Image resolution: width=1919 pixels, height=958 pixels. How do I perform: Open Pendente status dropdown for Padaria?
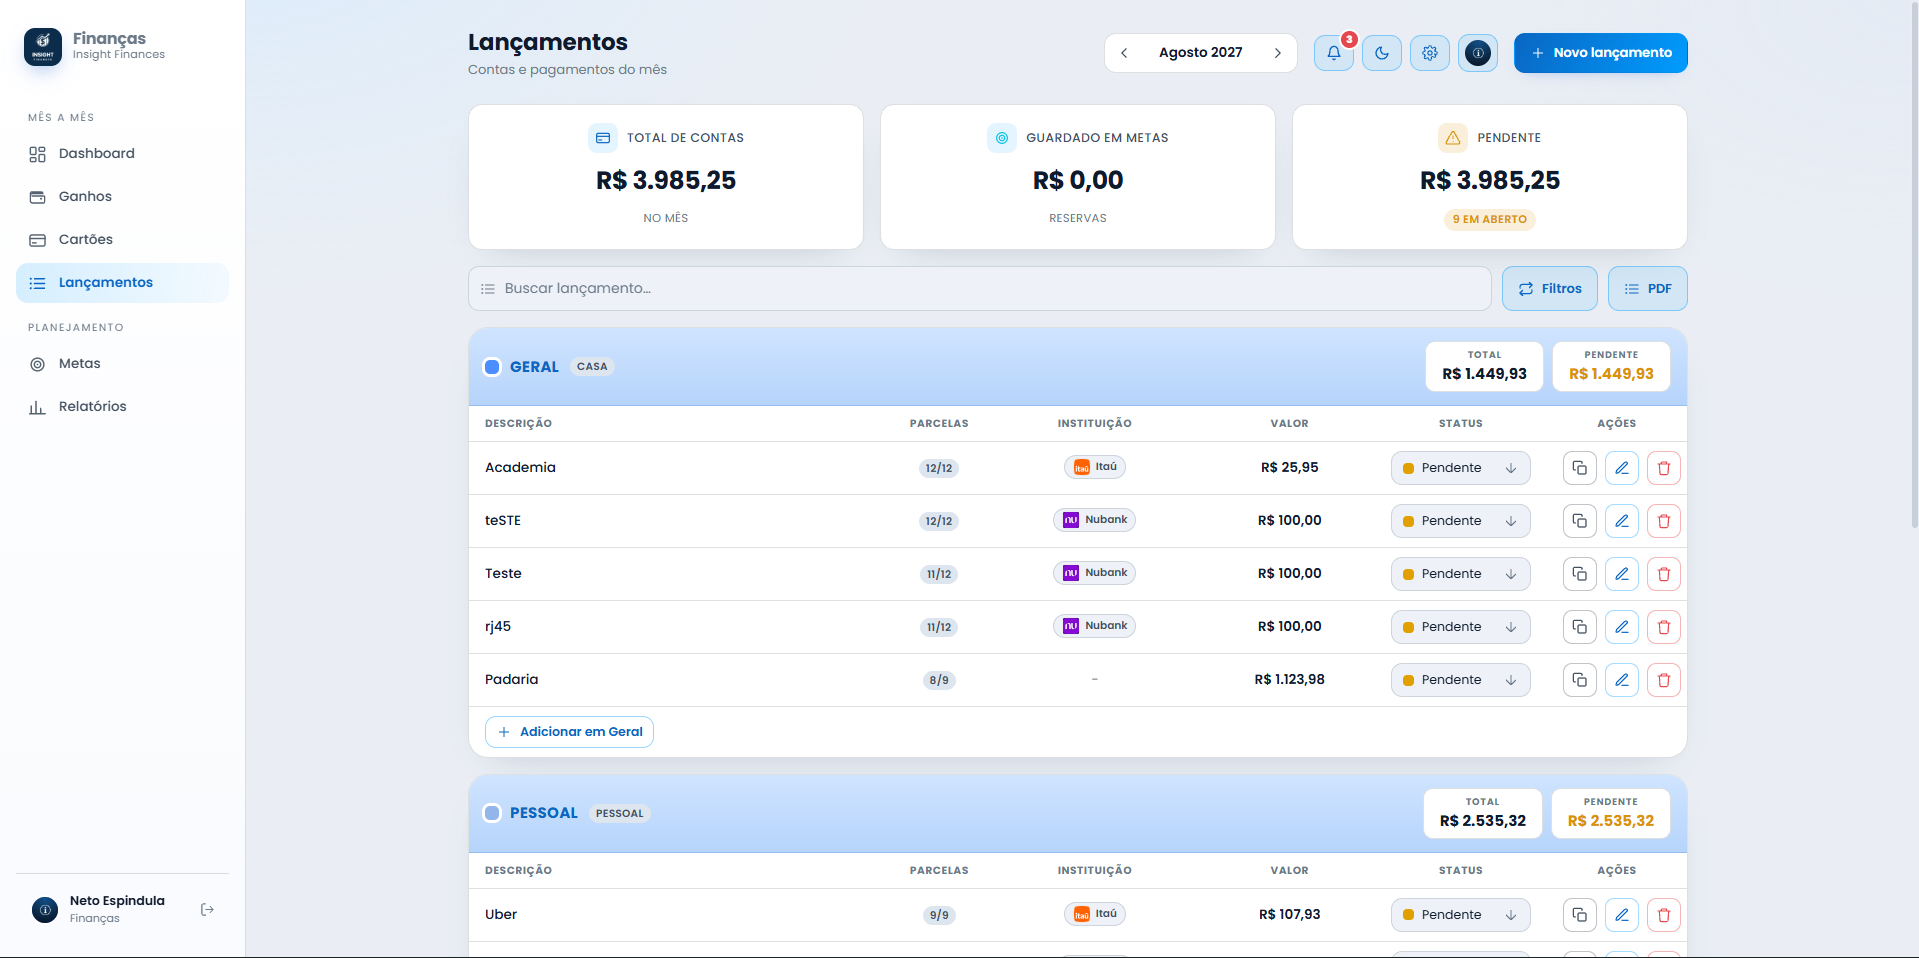[1460, 680]
